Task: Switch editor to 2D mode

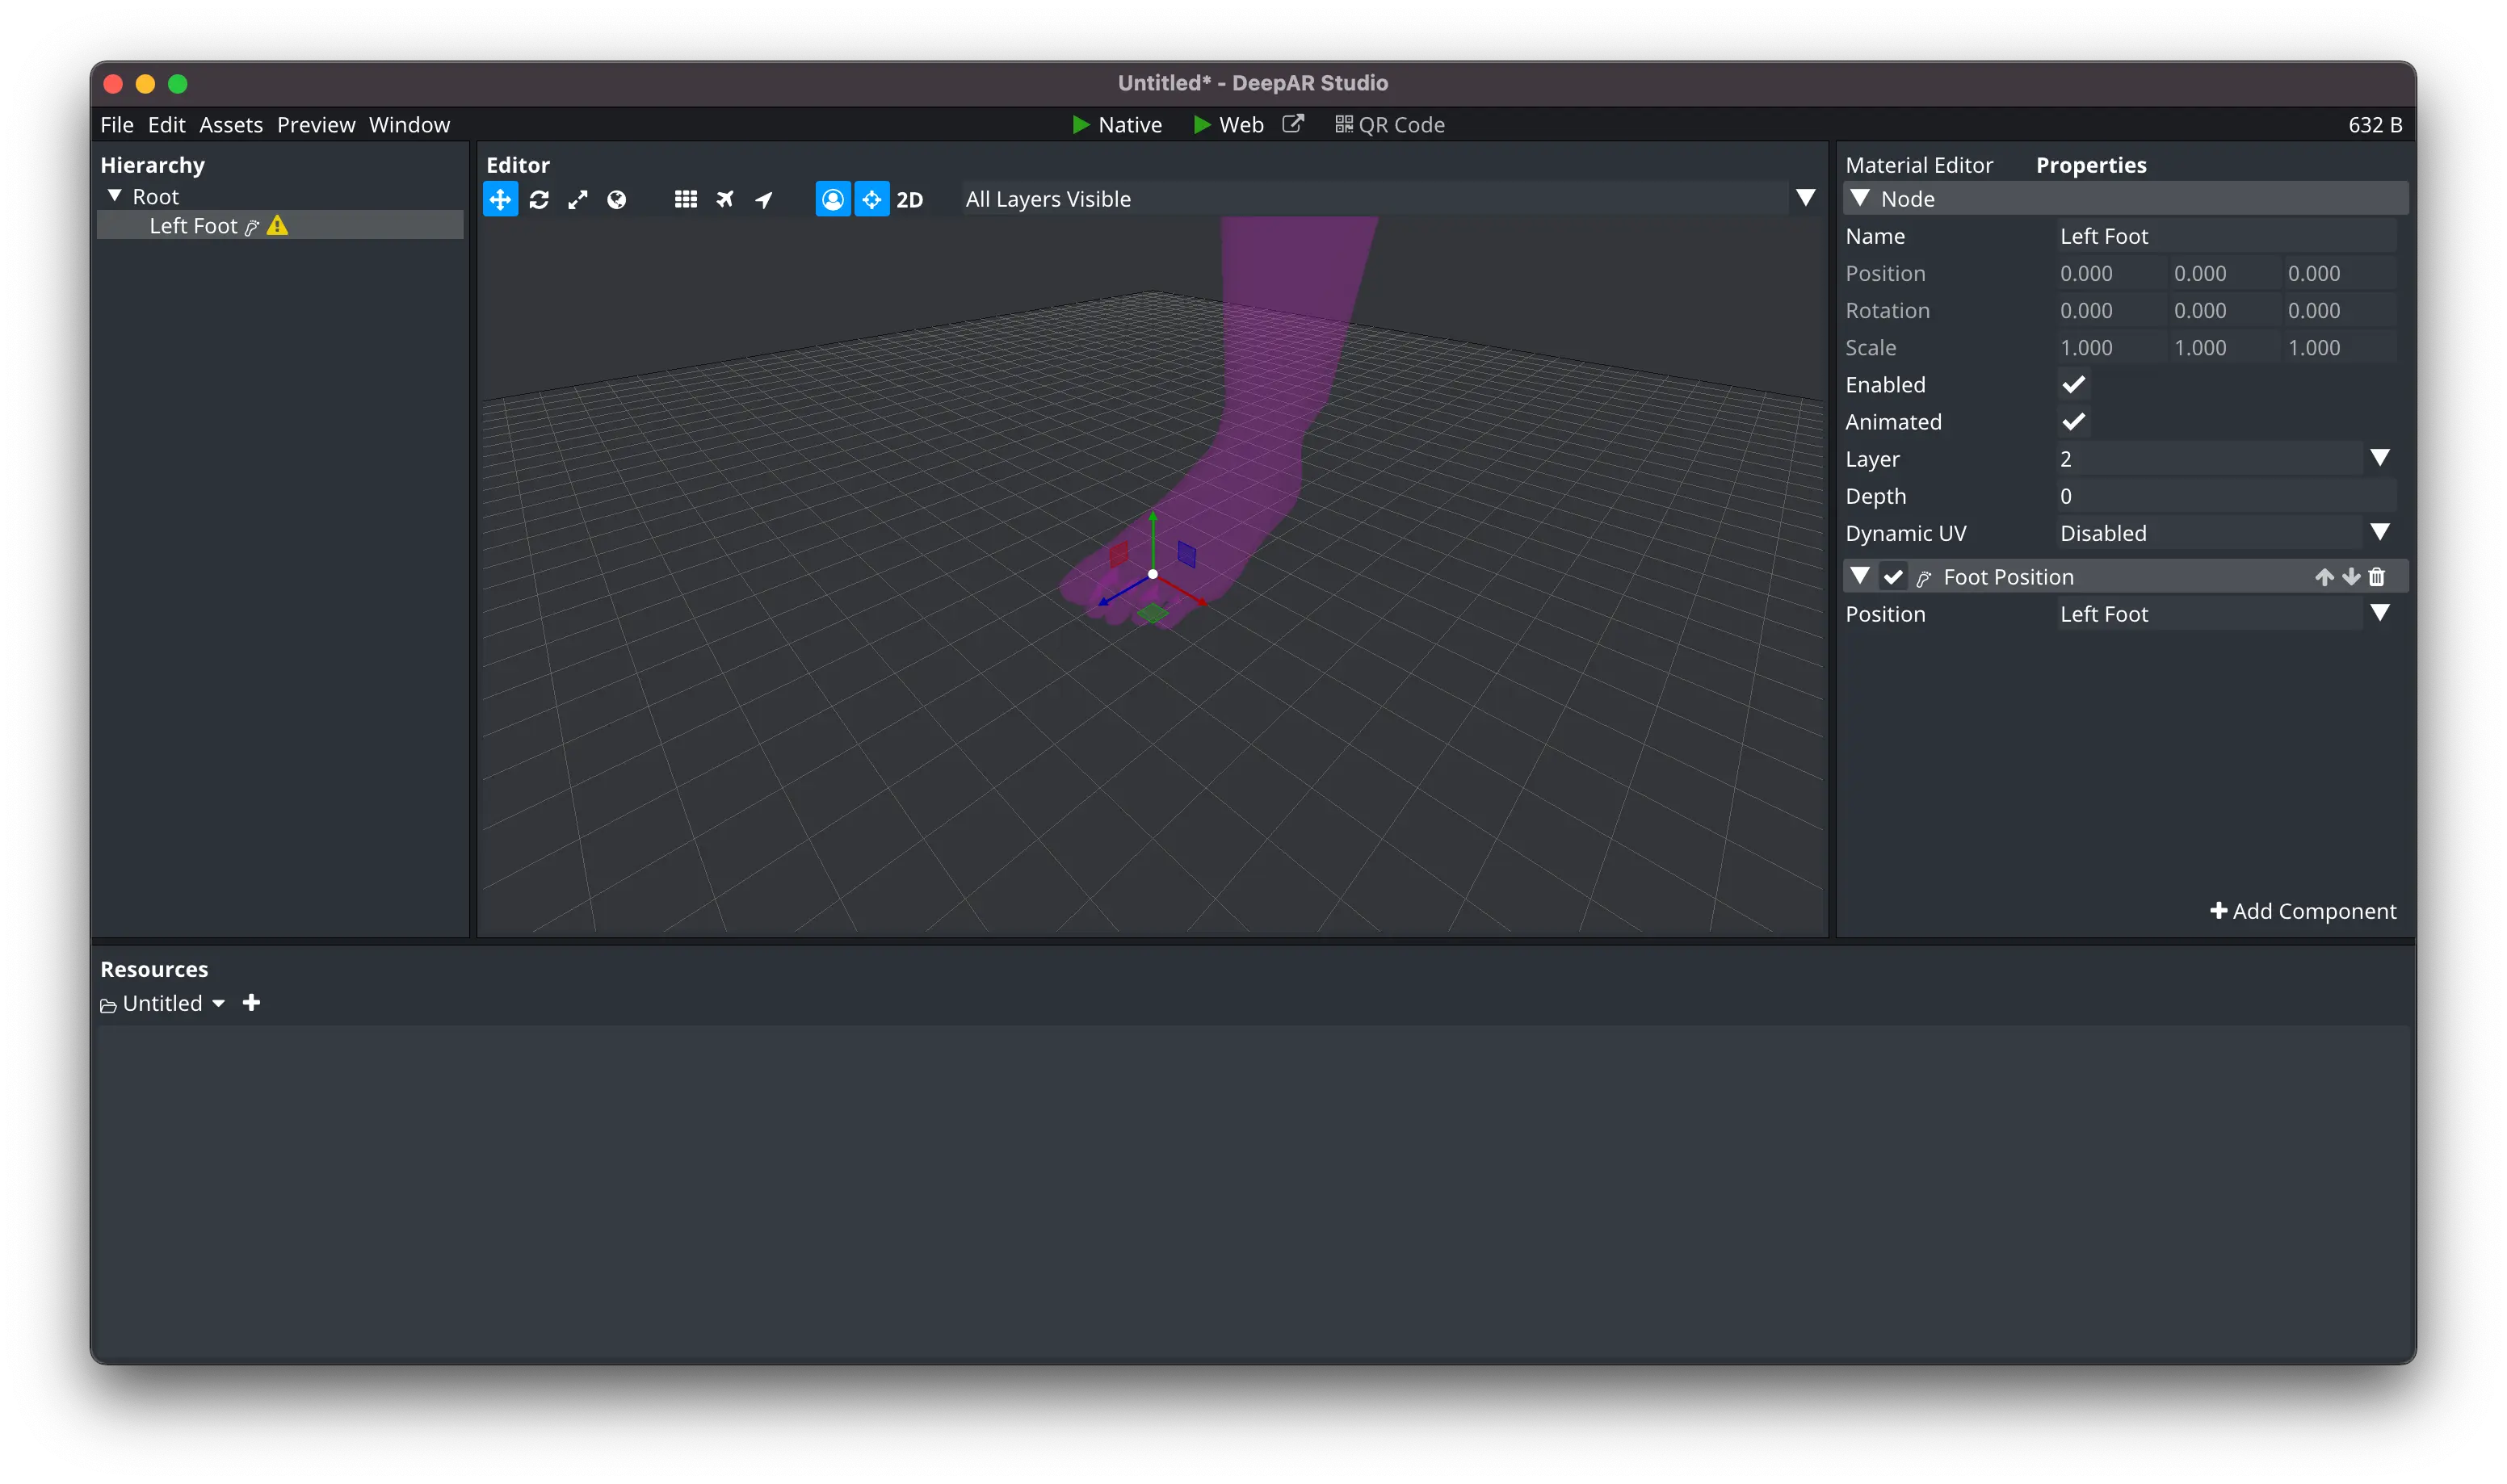Action: pos(910,199)
